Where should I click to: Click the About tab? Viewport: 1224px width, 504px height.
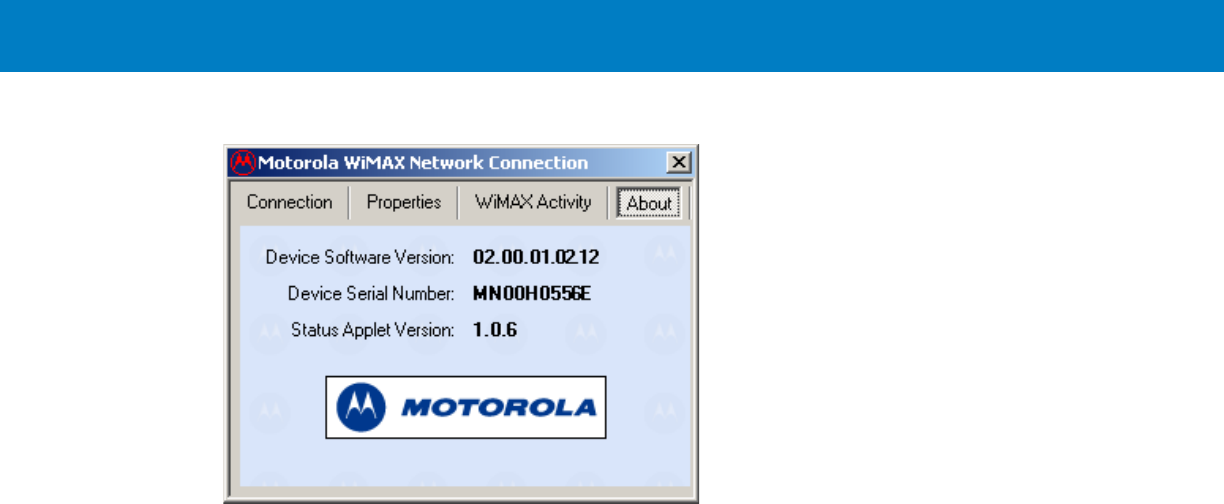[x=649, y=203]
